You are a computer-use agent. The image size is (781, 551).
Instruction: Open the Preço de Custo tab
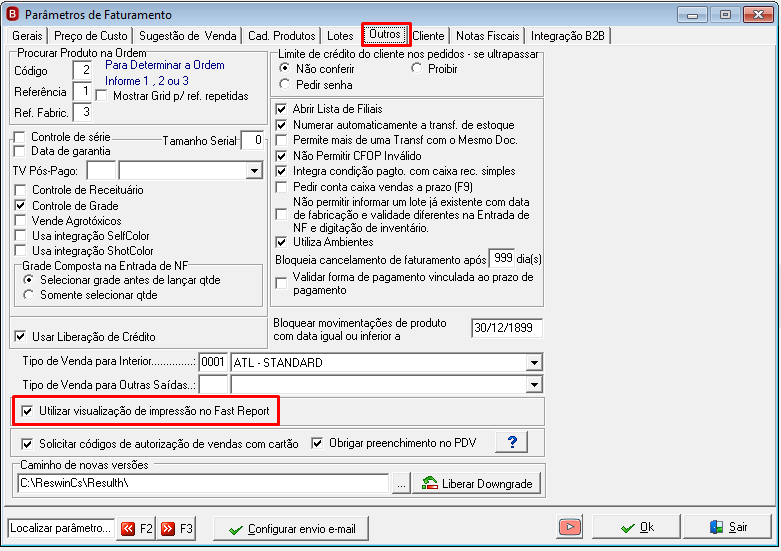[x=91, y=36]
